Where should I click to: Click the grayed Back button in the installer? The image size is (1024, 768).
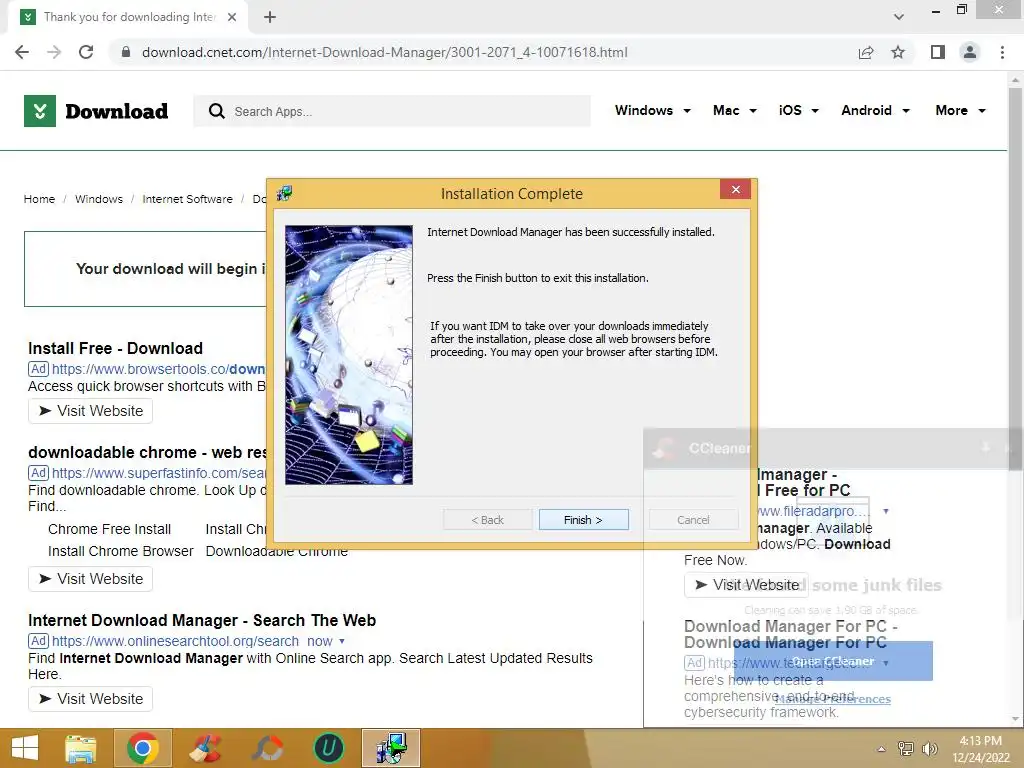pyautogui.click(x=487, y=520)
